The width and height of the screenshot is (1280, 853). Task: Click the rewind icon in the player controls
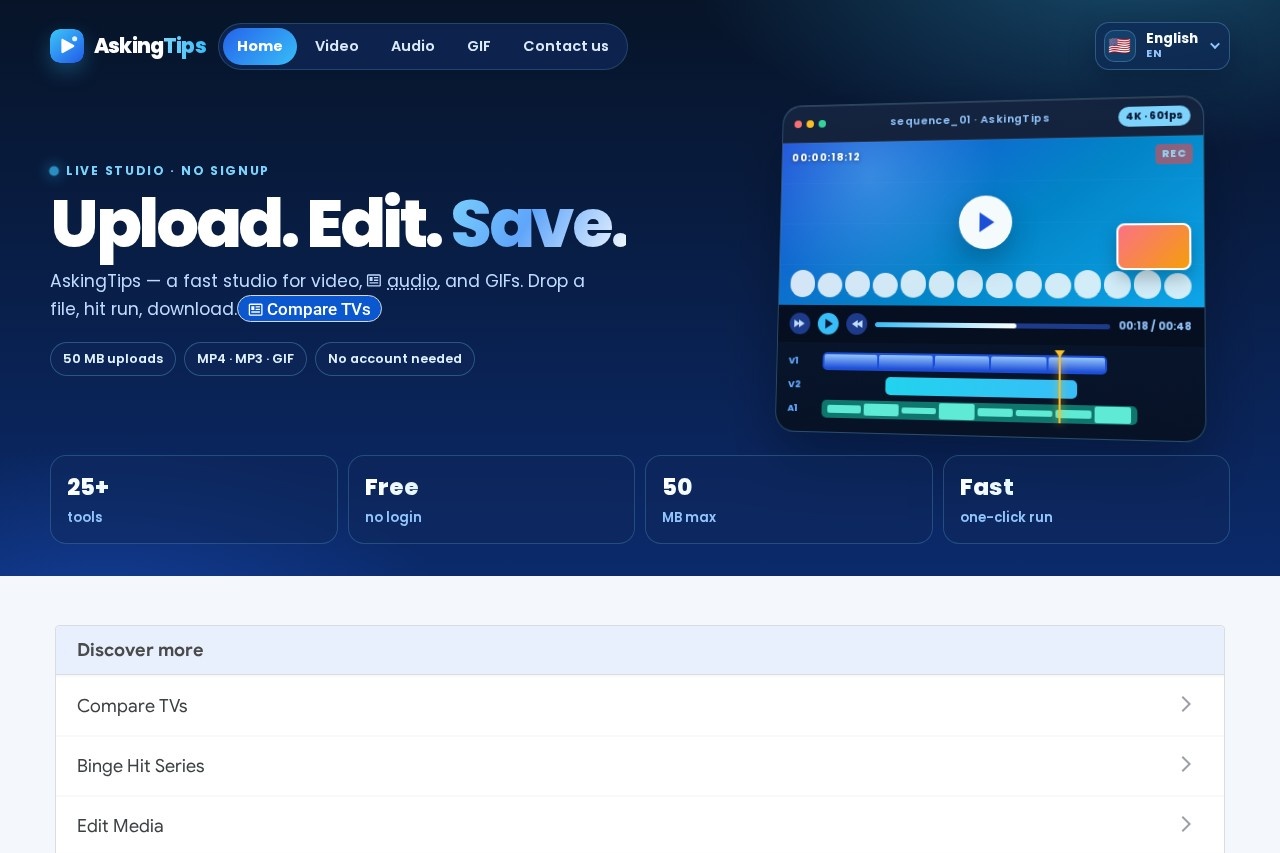[857, 324]
